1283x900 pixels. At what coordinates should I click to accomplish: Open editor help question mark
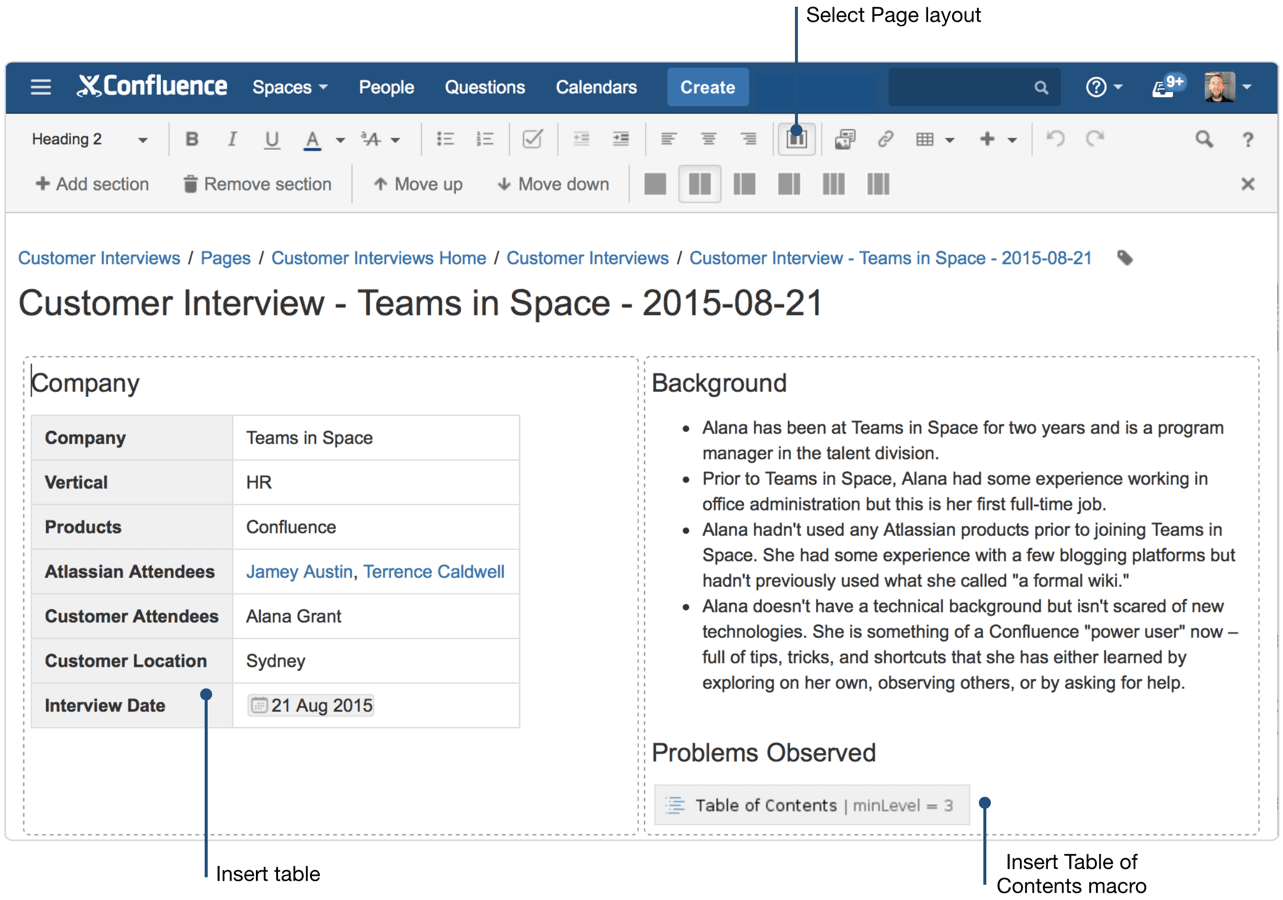coord(1248,140)
